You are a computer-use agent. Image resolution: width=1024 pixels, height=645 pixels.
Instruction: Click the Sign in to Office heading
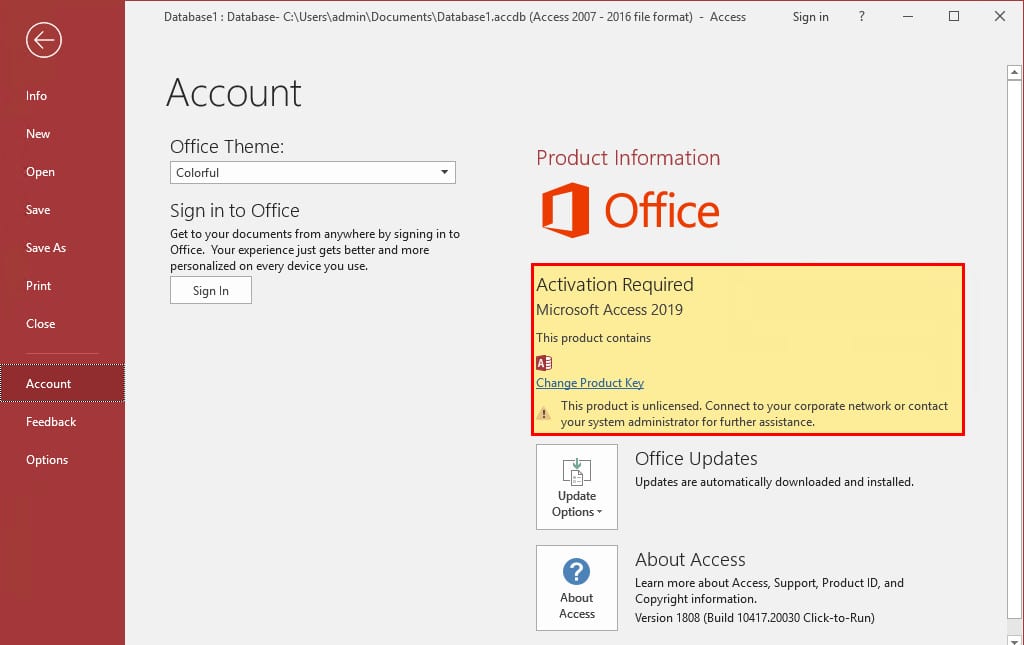click(x=234, y=210)
